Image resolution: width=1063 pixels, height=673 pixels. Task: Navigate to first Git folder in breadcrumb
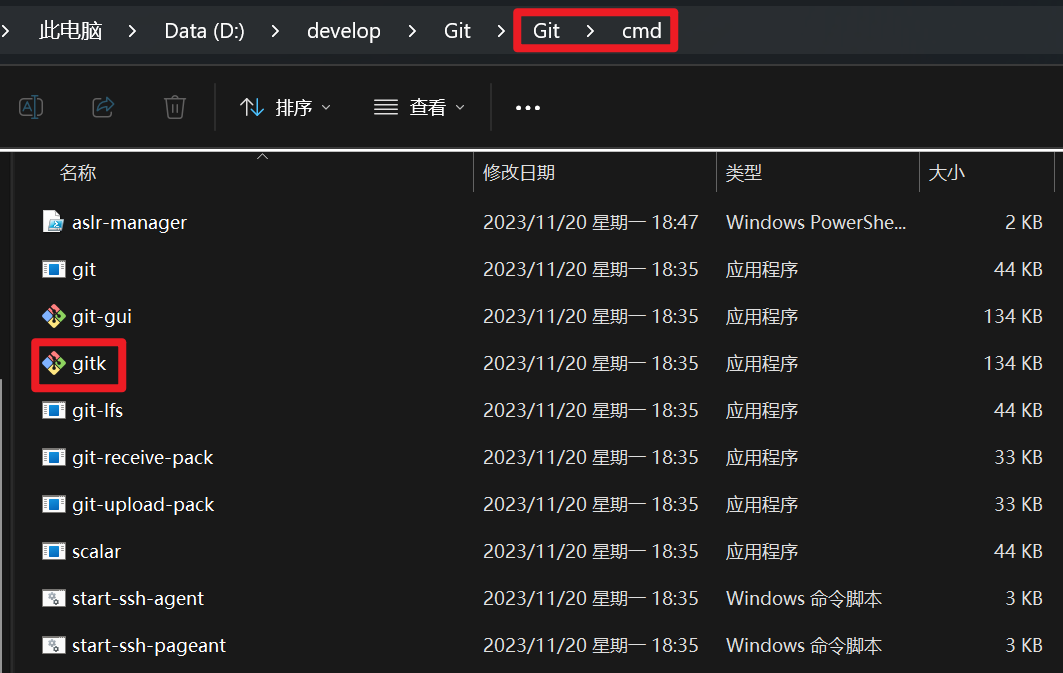coord(457,30)
